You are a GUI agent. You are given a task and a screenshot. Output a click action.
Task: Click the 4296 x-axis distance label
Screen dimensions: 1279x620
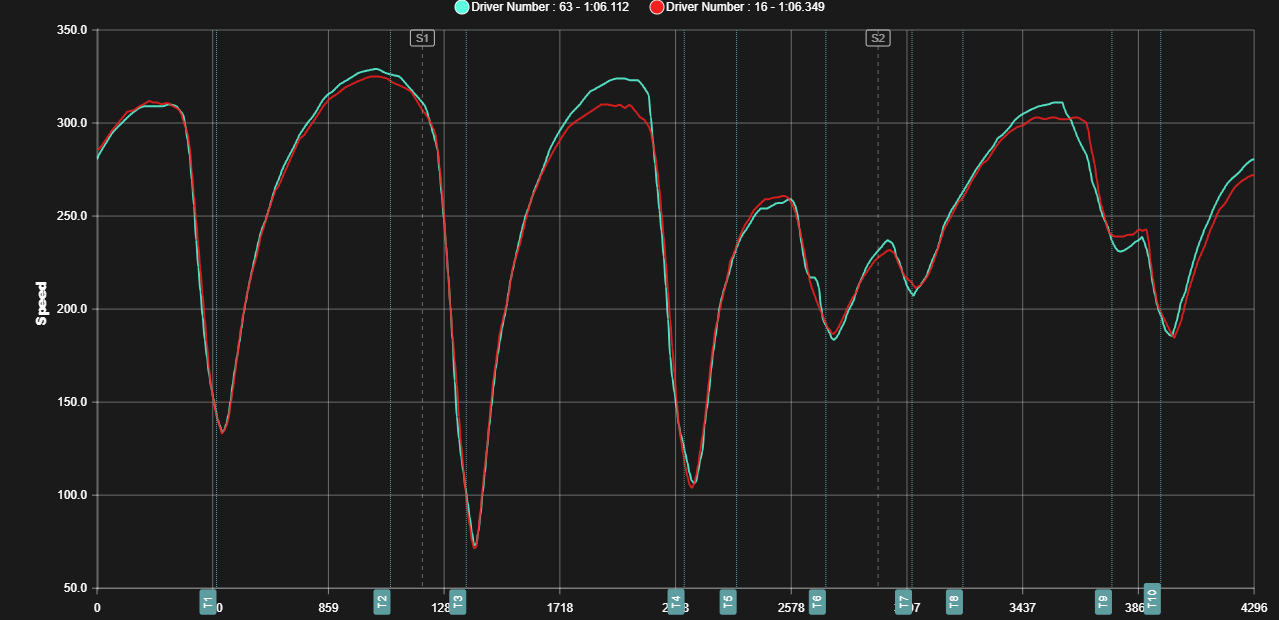tap(1254, 607)
